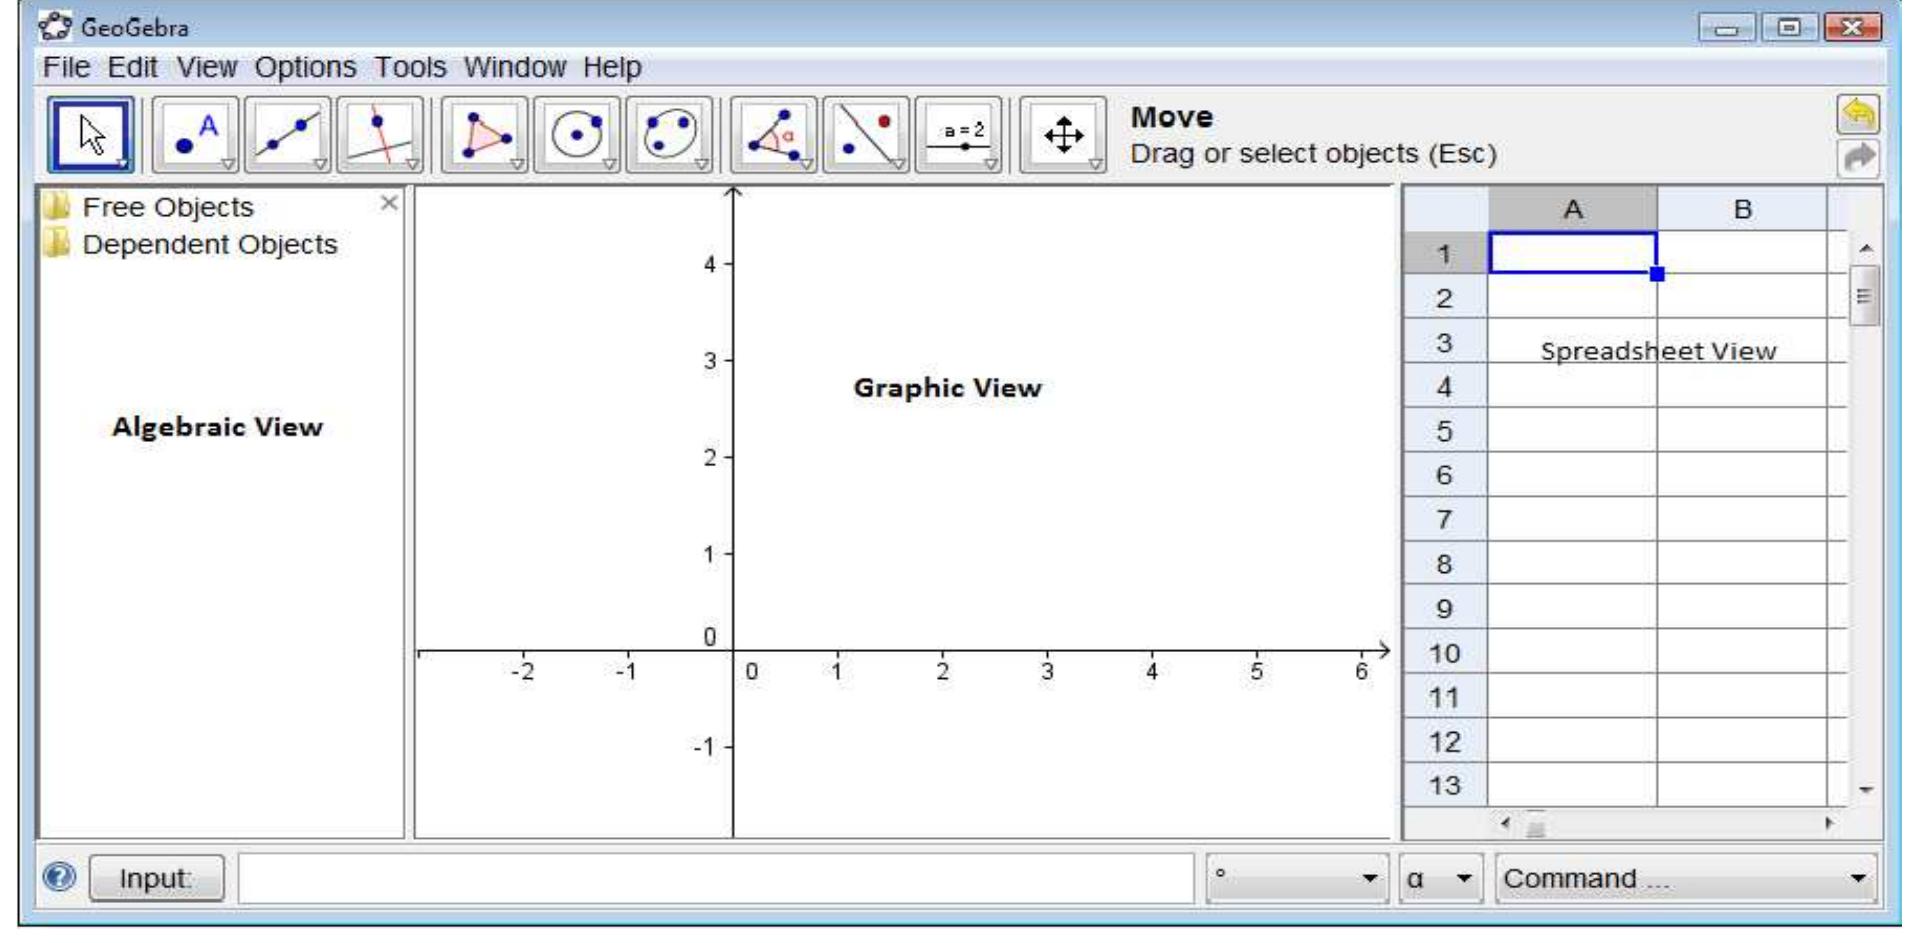
Task: Open the Window menu
Action: point(514,67)
